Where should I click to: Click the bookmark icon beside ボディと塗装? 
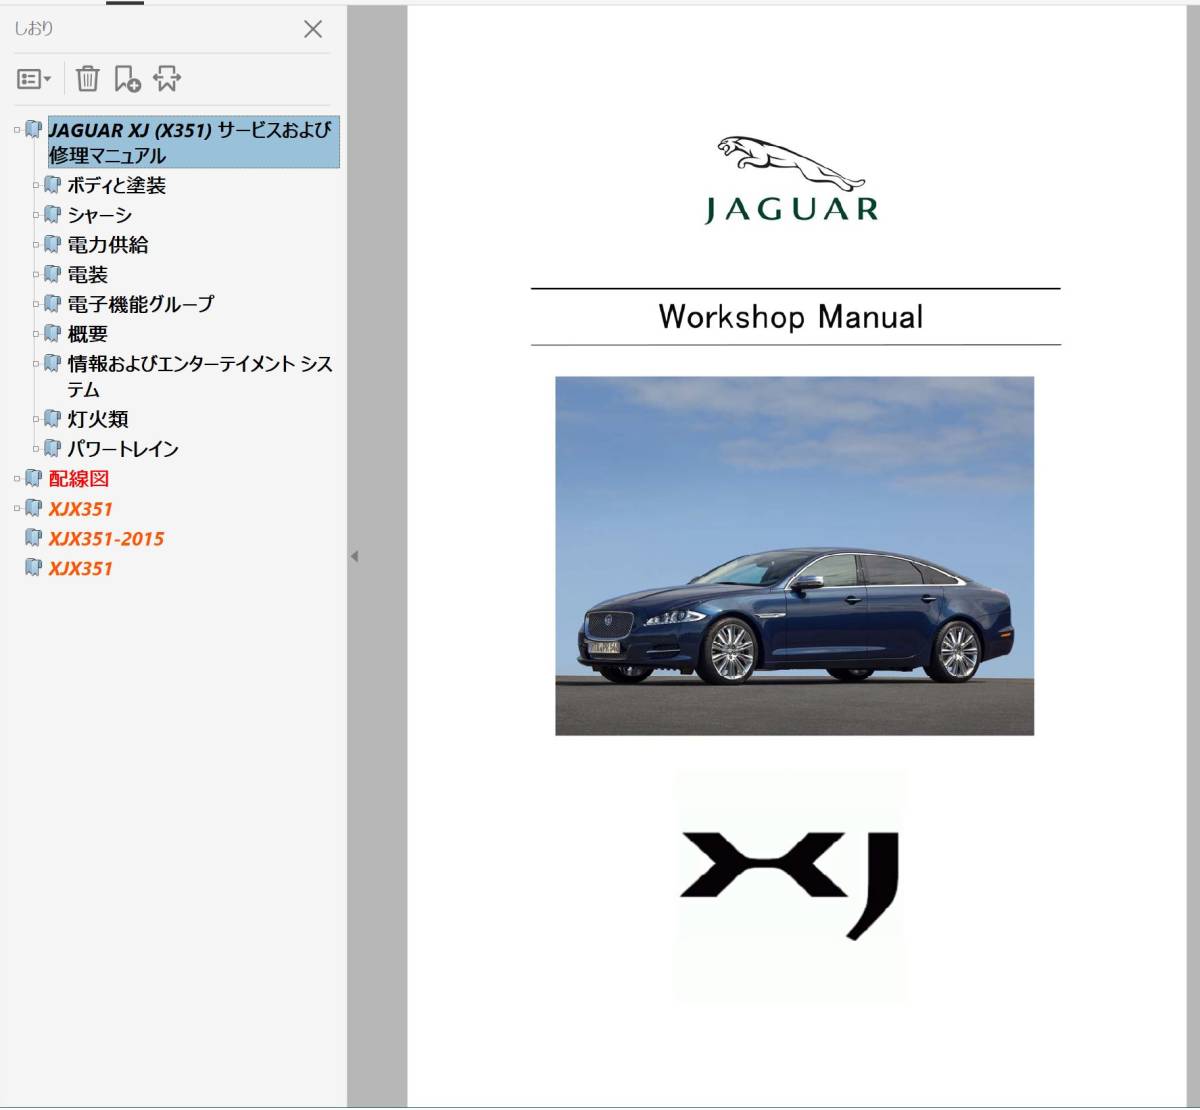pyautogui.click(x=53, y=185)
